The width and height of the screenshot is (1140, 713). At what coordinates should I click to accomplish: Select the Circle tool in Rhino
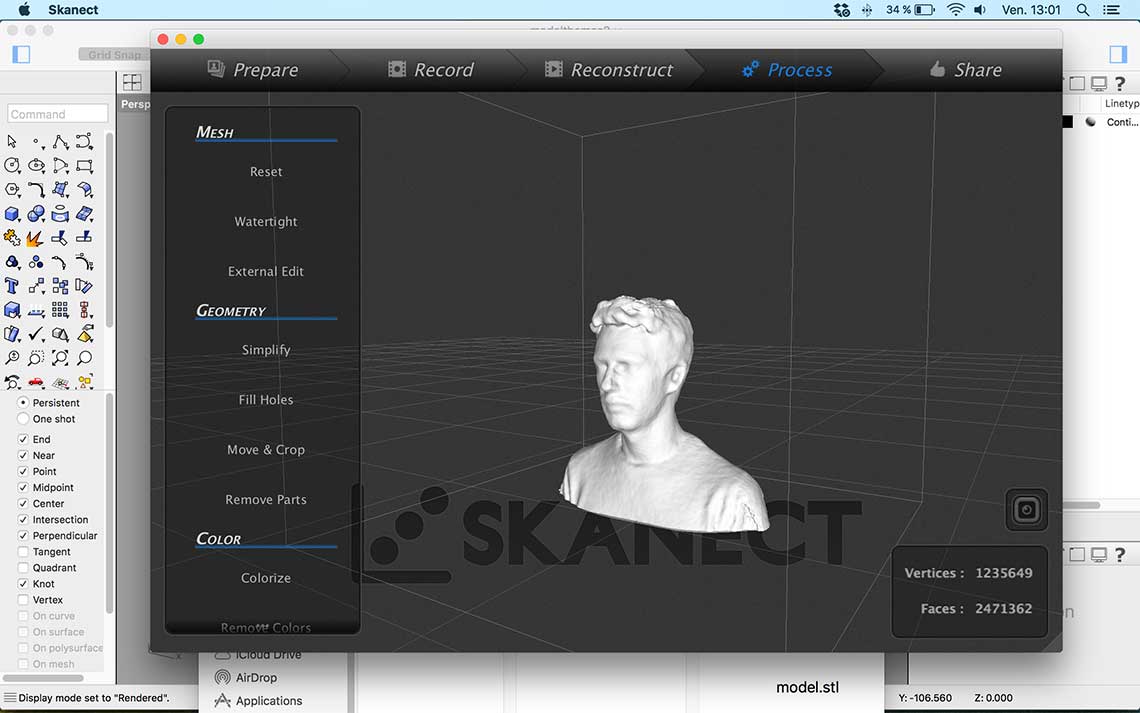(x=12, y=165)
